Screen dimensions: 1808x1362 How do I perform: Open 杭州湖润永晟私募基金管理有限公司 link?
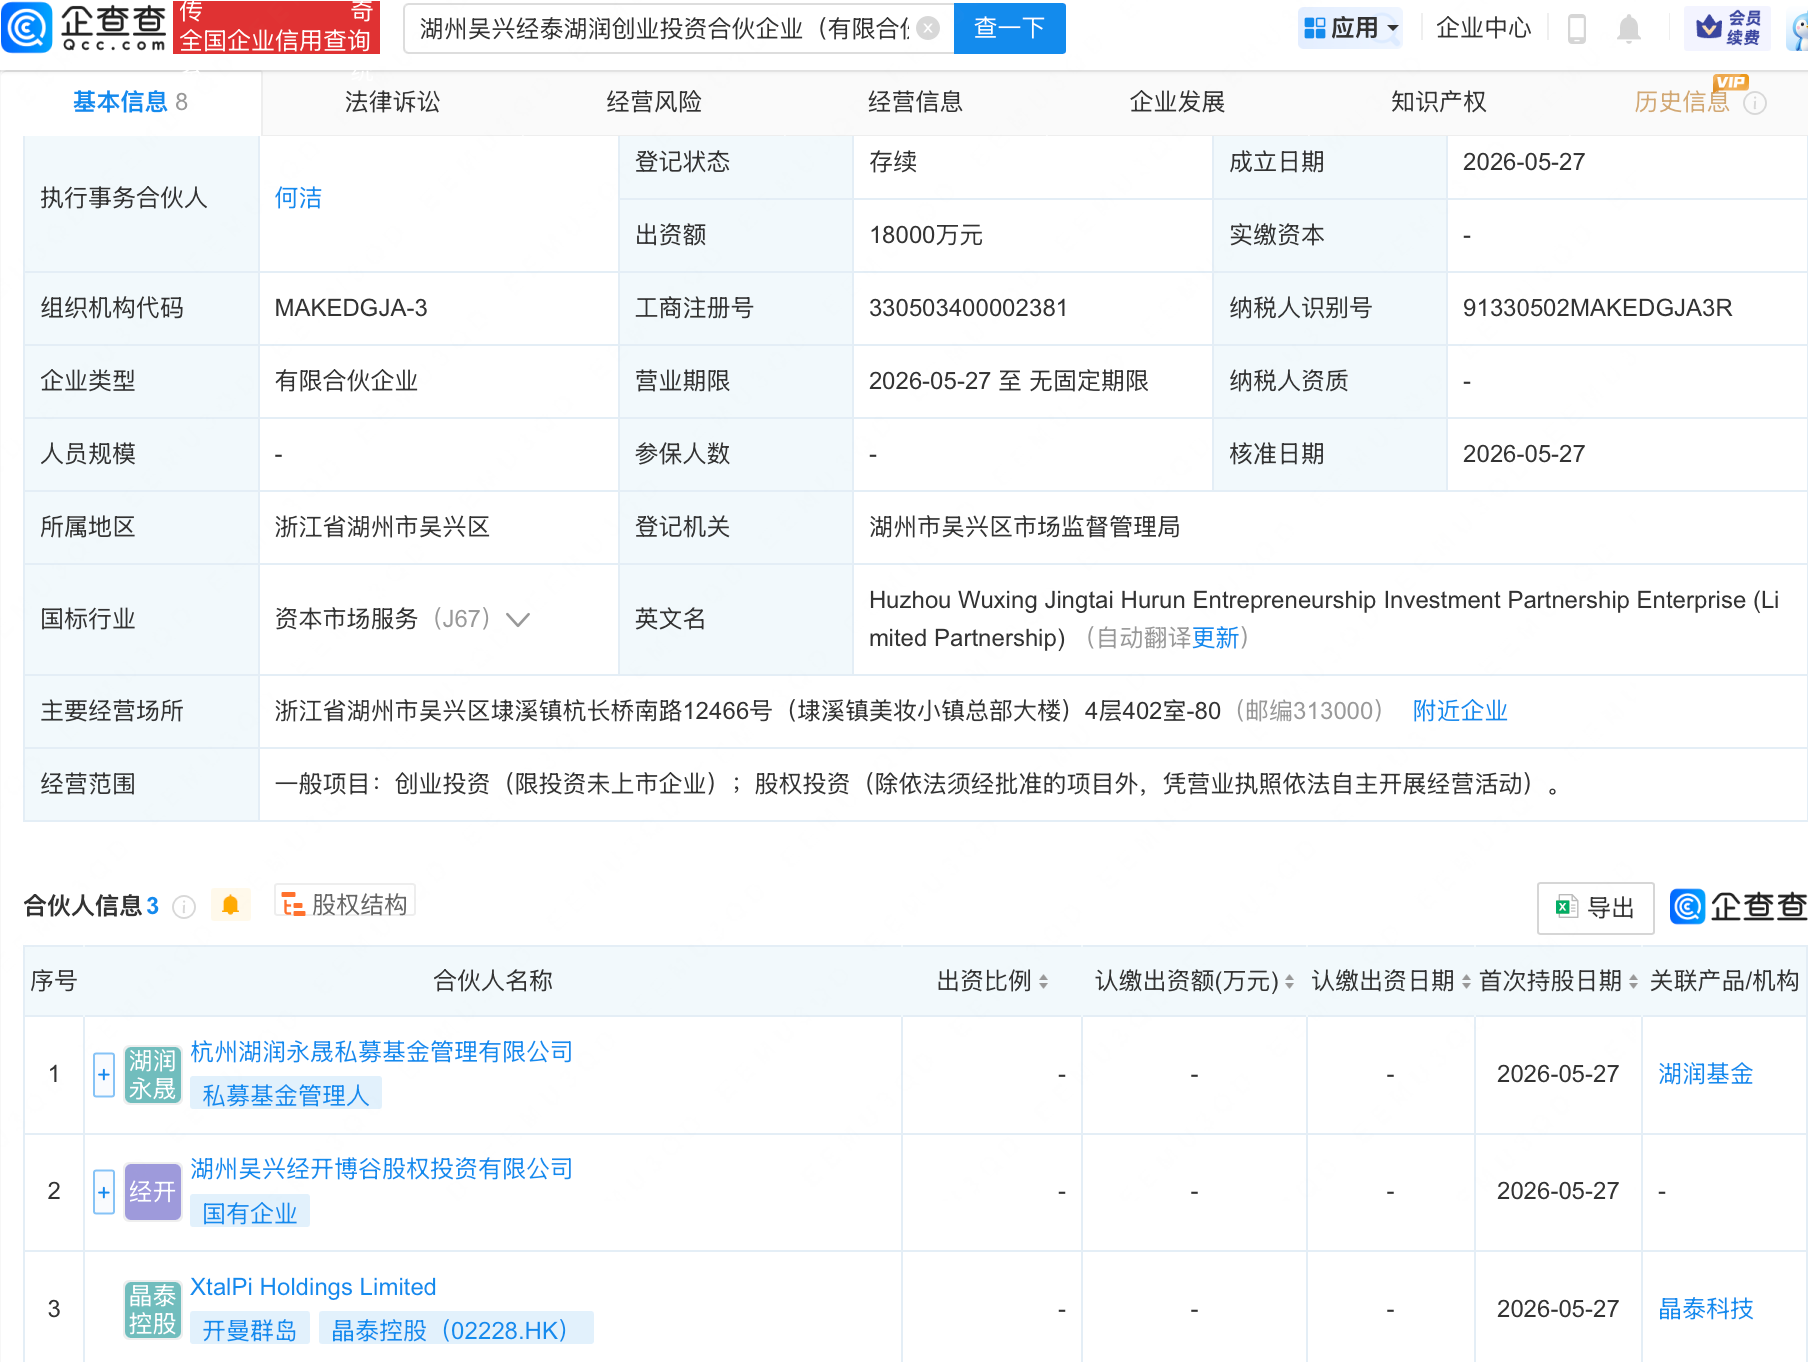[x=381, y=1052]
